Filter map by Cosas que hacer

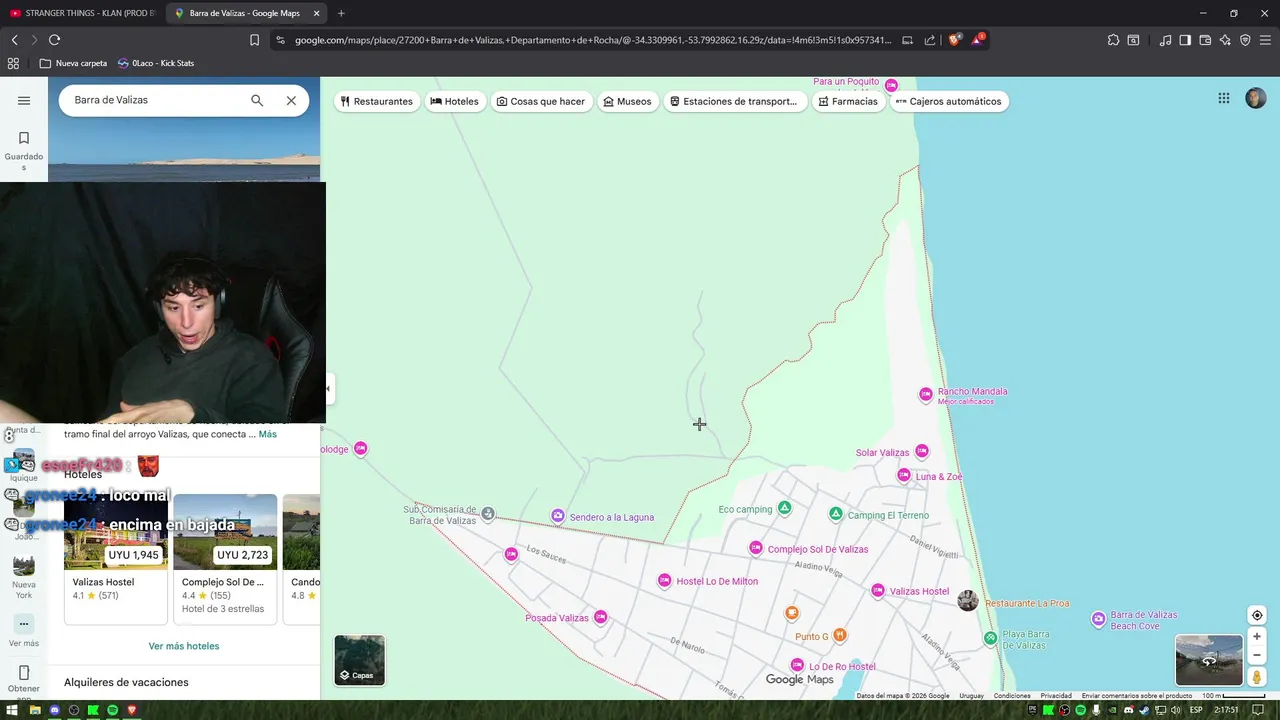tap(541, 101)
